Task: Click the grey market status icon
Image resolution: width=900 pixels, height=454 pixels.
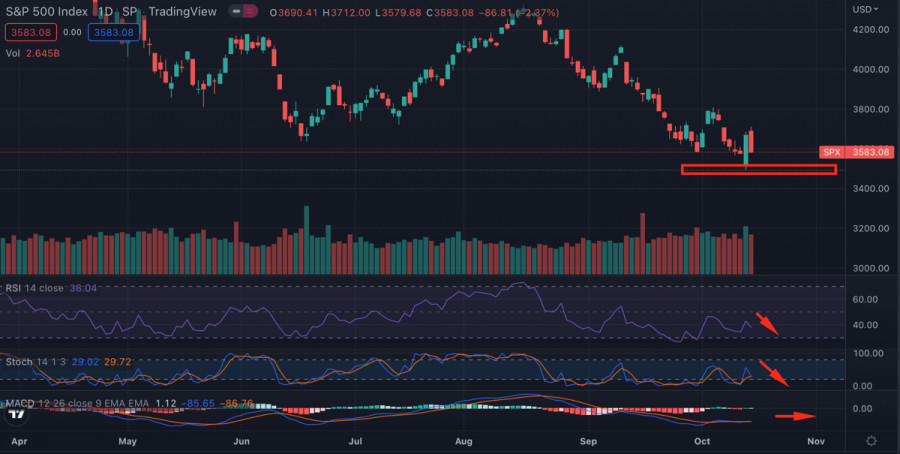Action: [236, 11]
